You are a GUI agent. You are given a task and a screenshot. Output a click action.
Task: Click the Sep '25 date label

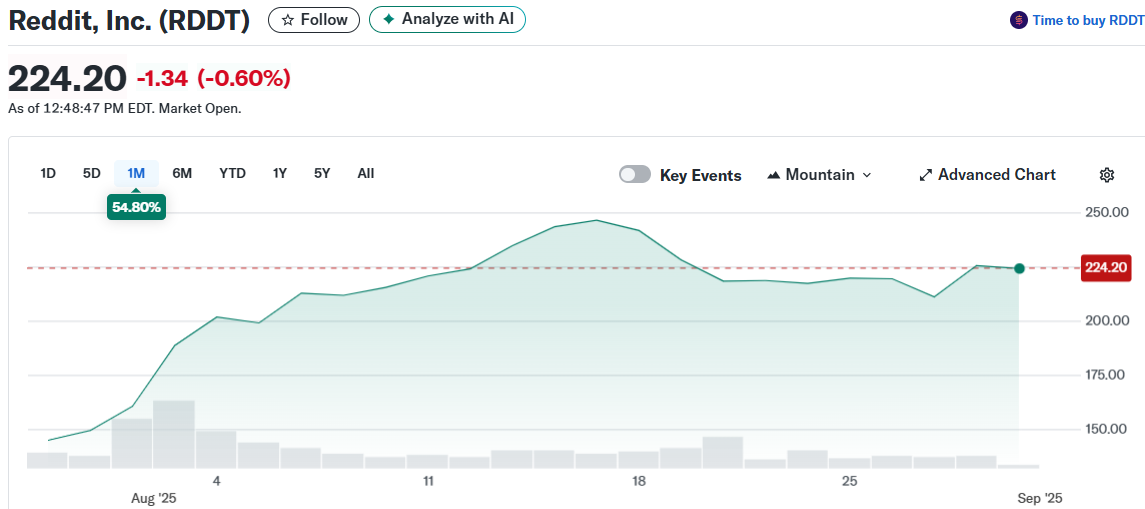pos(1041,499)
